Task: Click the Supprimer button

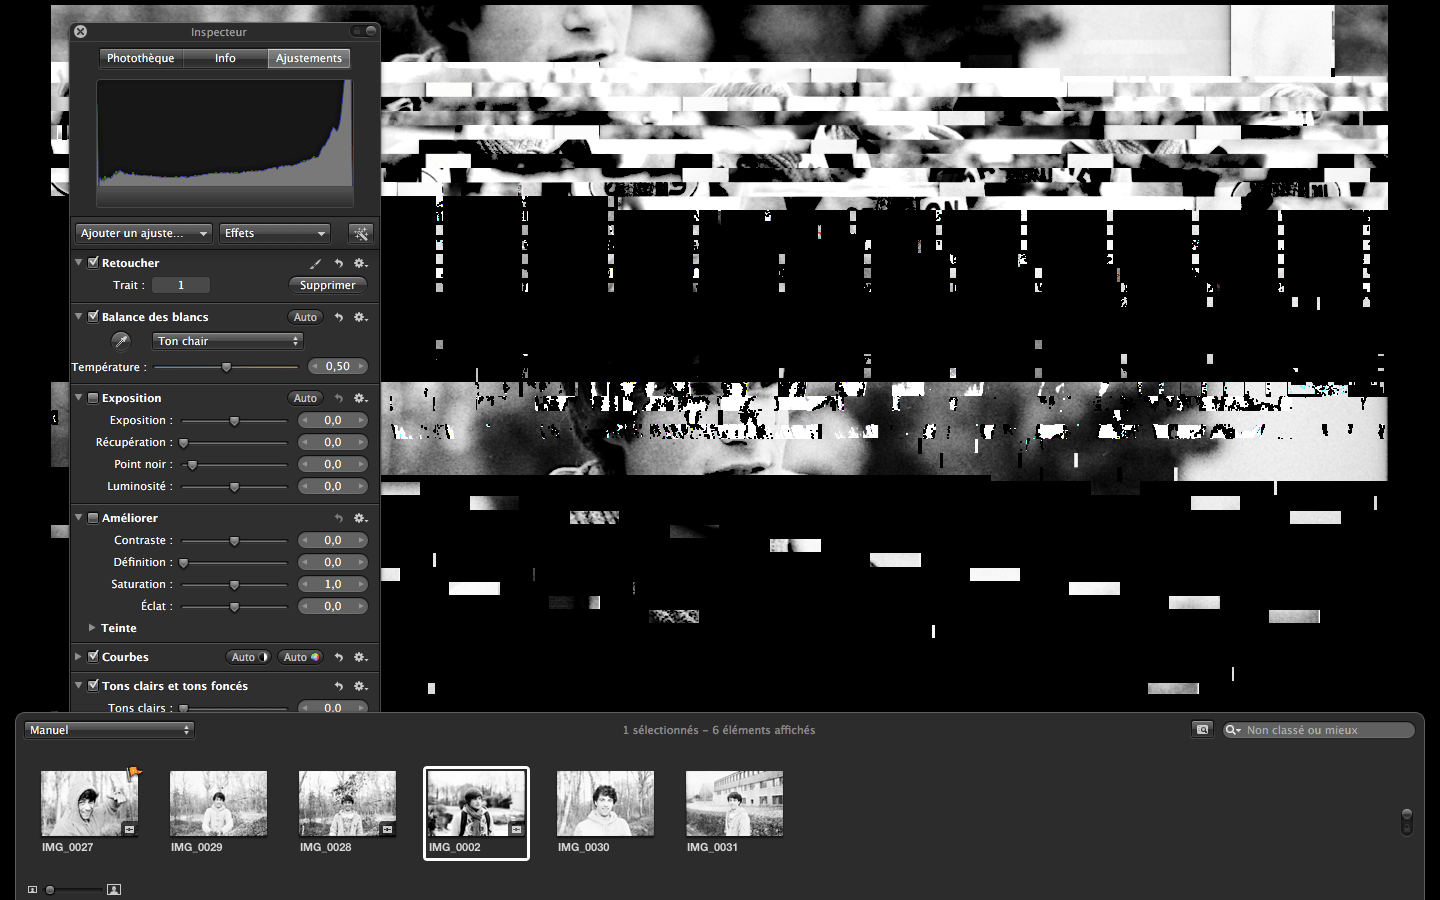Action: tap(327, 285)
